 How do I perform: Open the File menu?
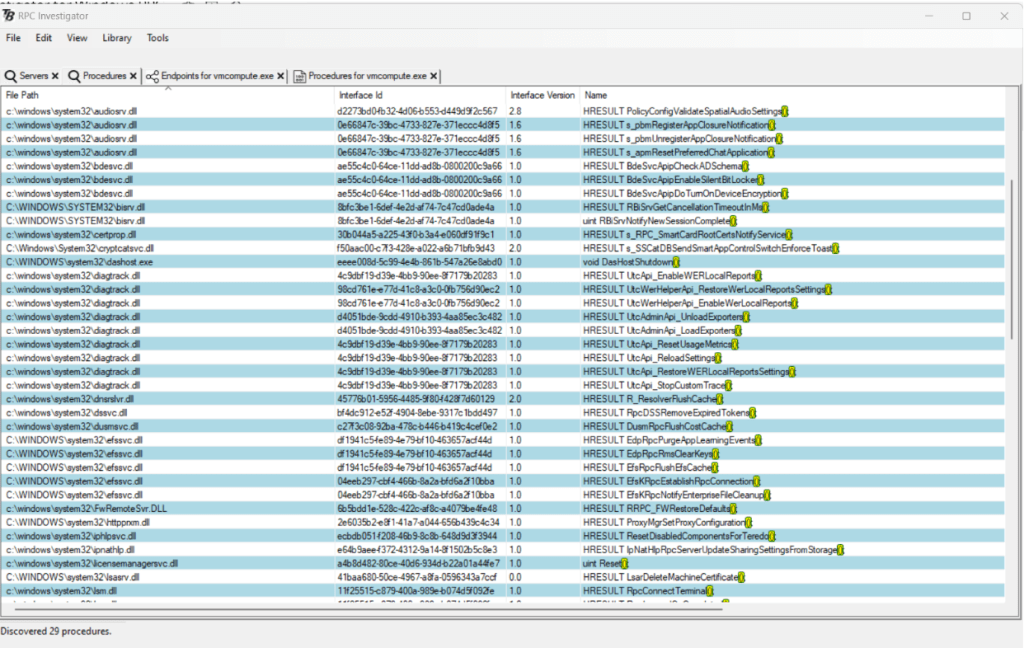click(13, 38)
